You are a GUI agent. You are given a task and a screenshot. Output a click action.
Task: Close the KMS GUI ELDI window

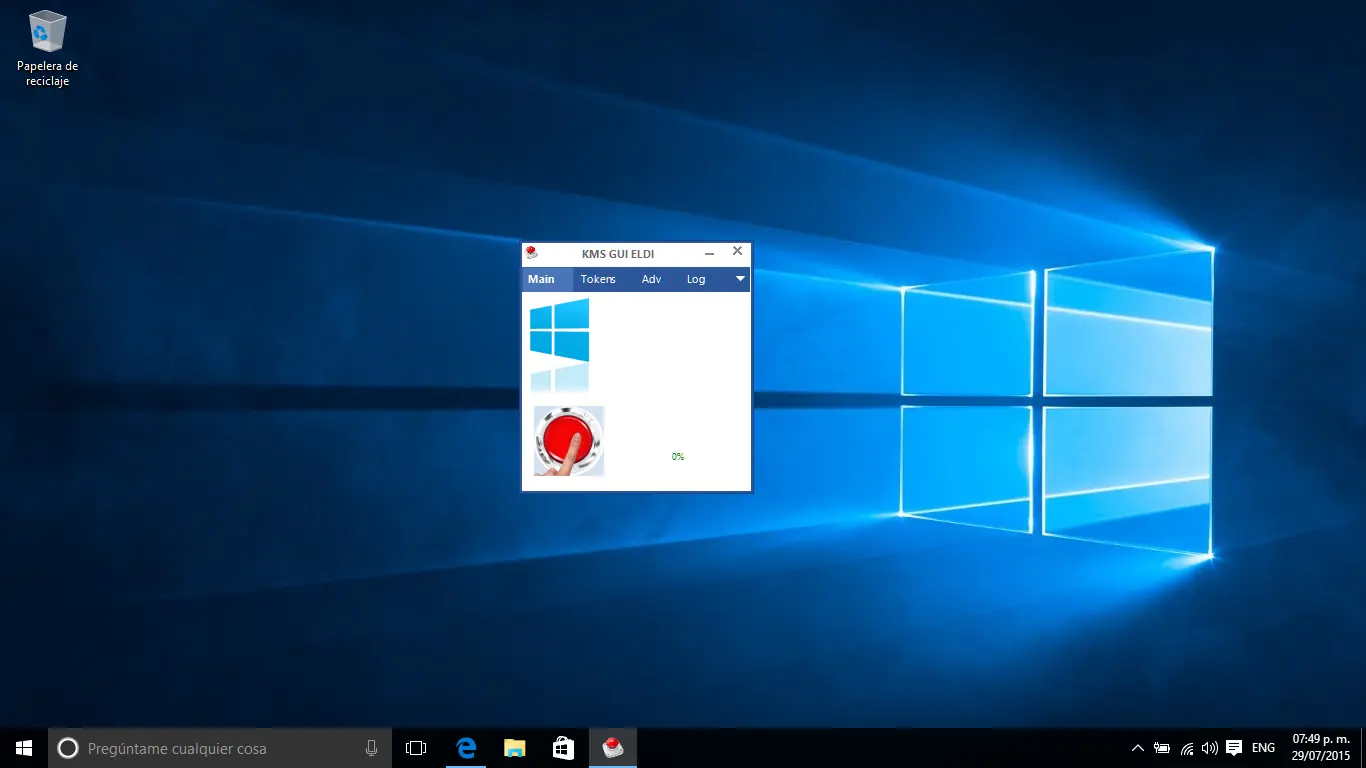point(737,252)
